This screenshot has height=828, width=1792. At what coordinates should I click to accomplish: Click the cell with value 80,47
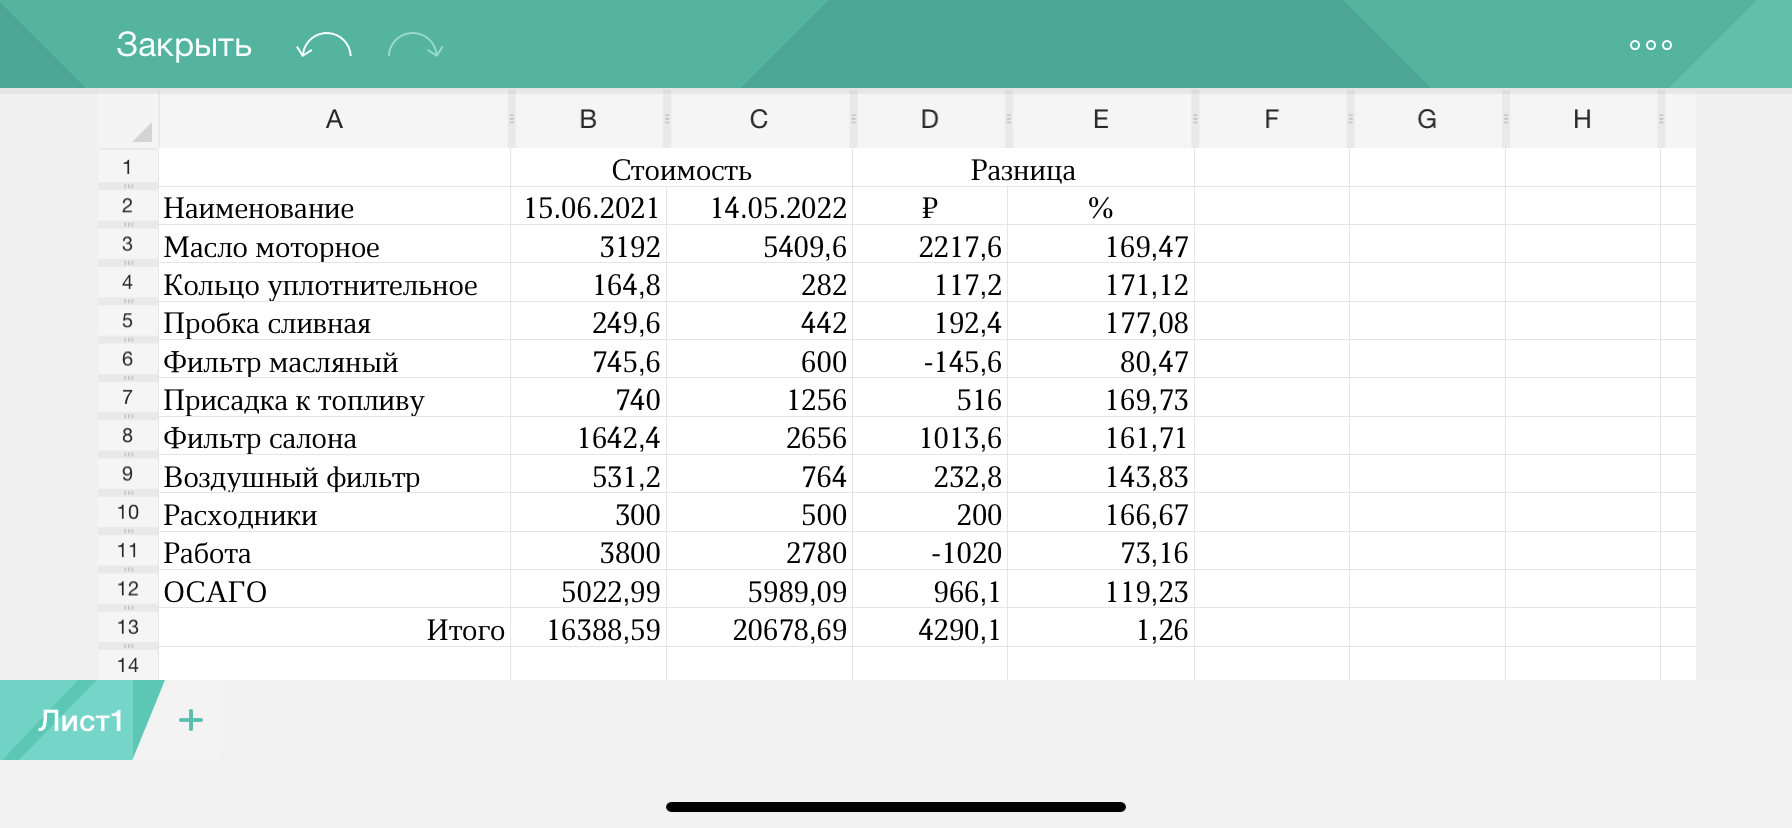coord(1101,360)
